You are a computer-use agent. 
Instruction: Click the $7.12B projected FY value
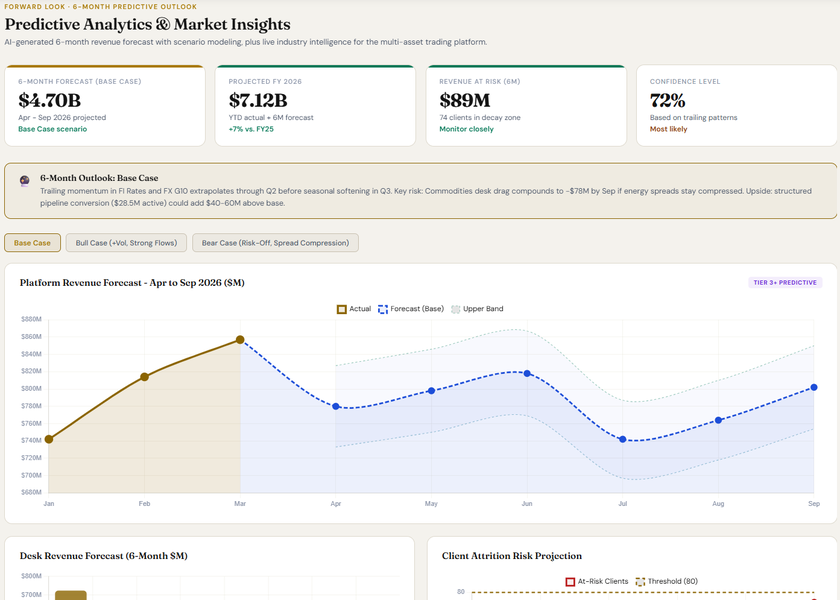pyautogui.click(x=258, y=100)
